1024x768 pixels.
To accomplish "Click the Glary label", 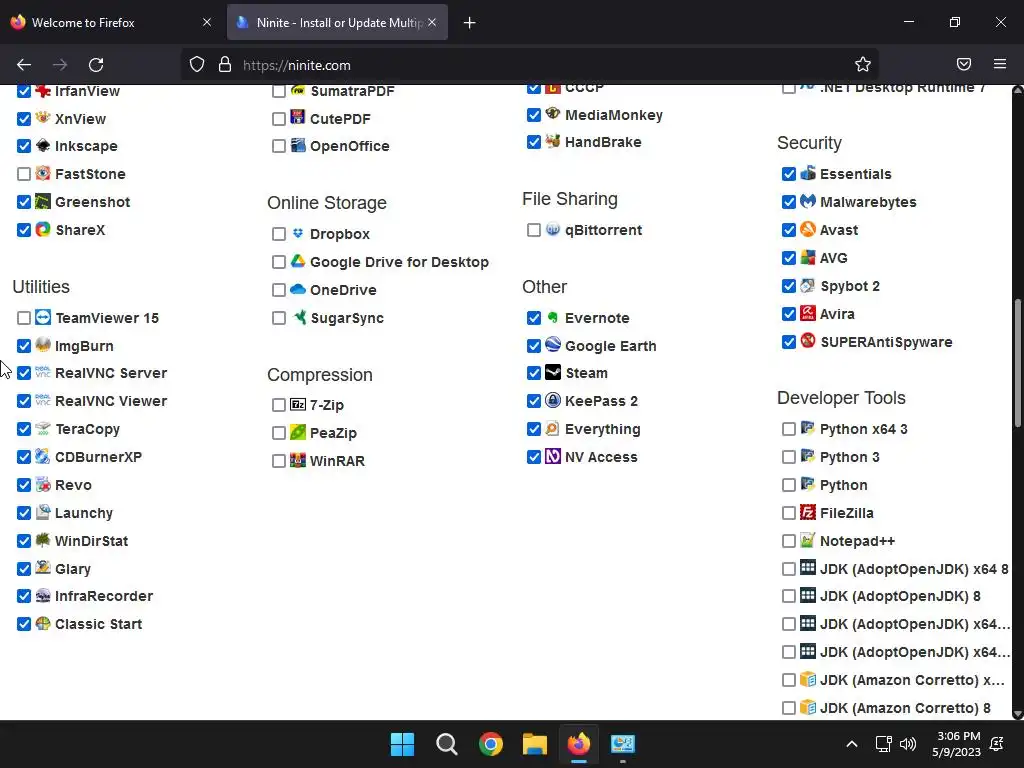I will [72, 569].
